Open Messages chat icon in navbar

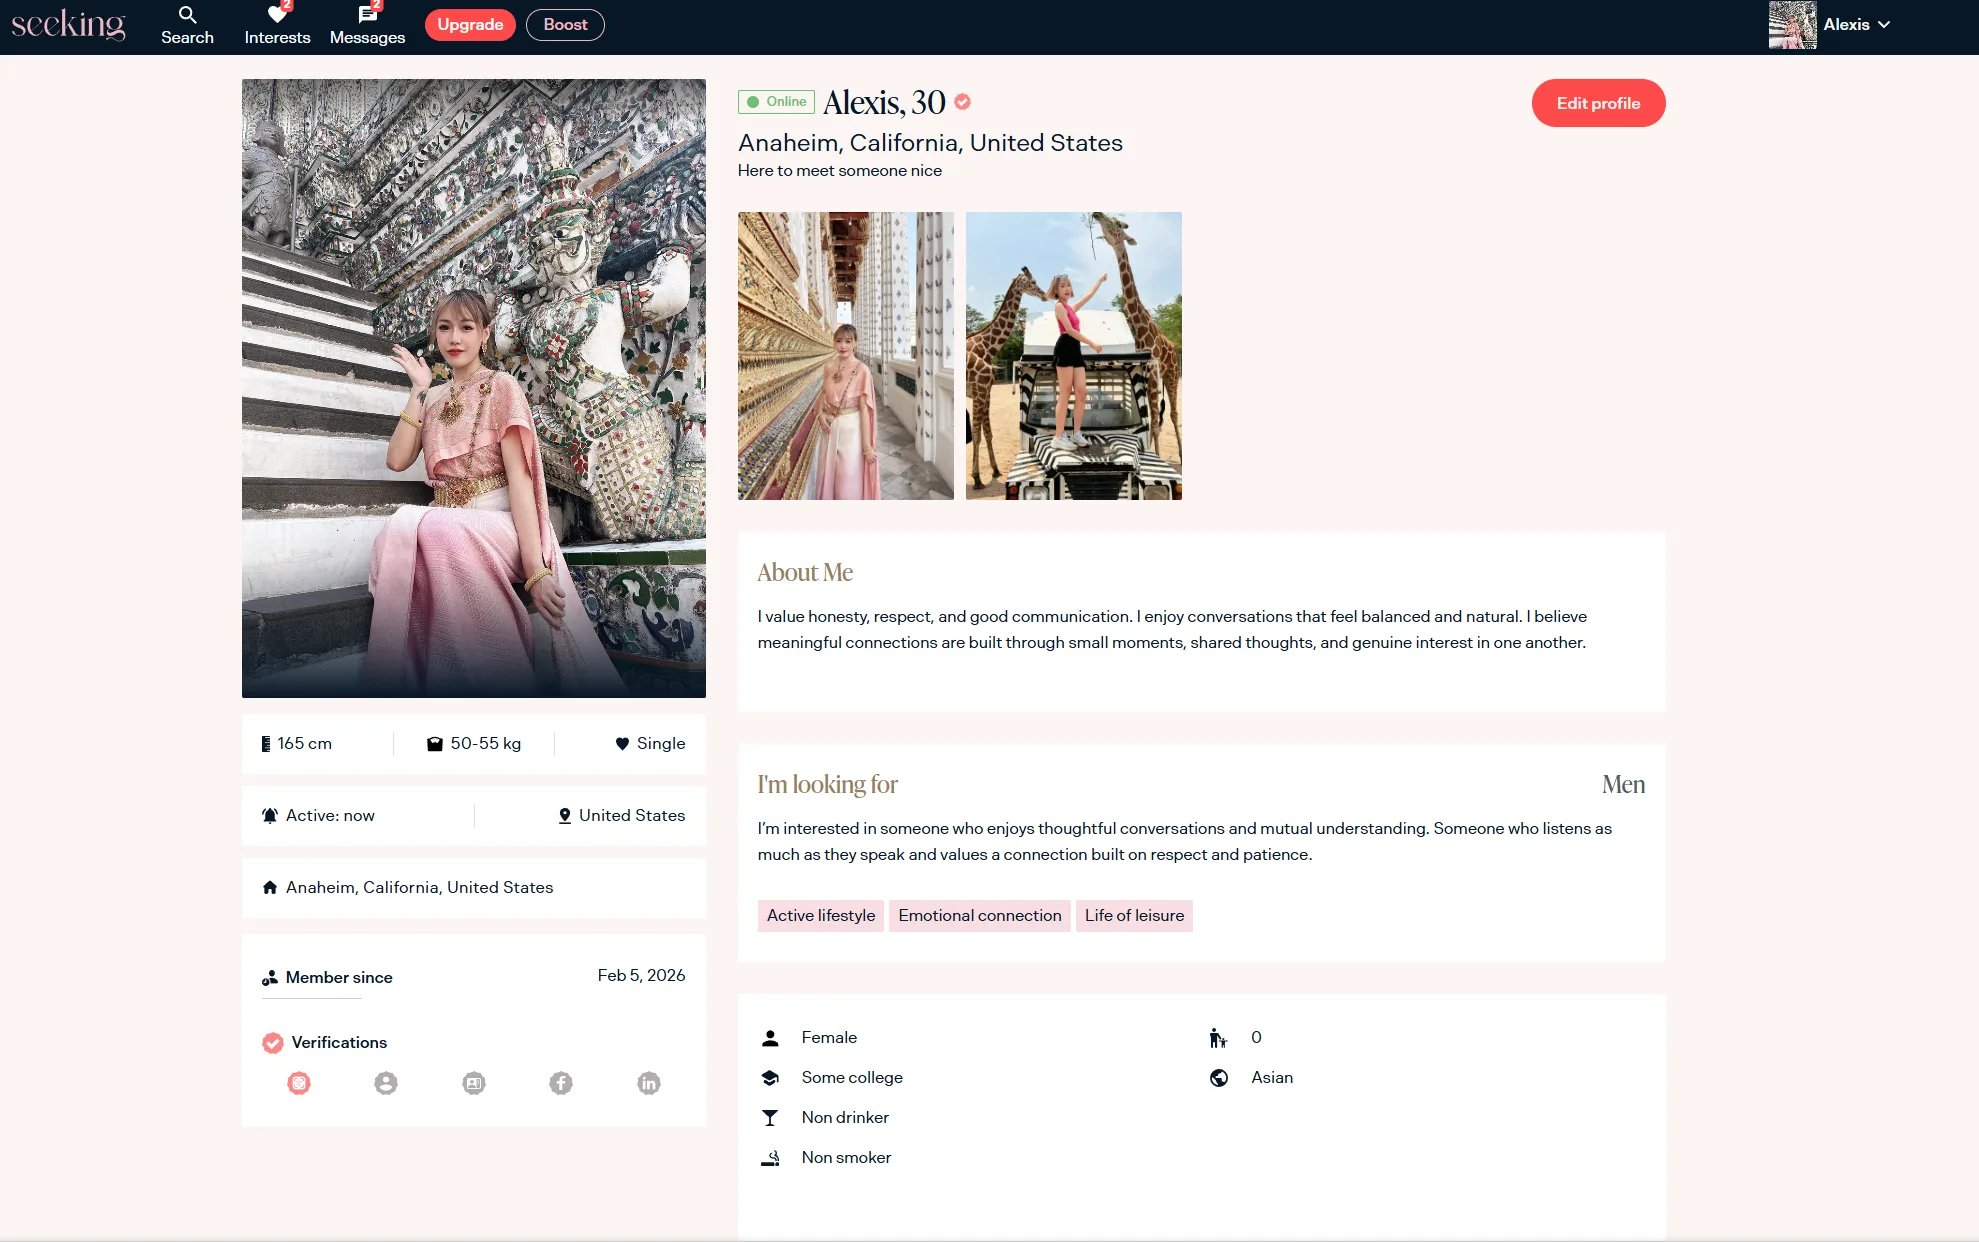pos(367,15)
